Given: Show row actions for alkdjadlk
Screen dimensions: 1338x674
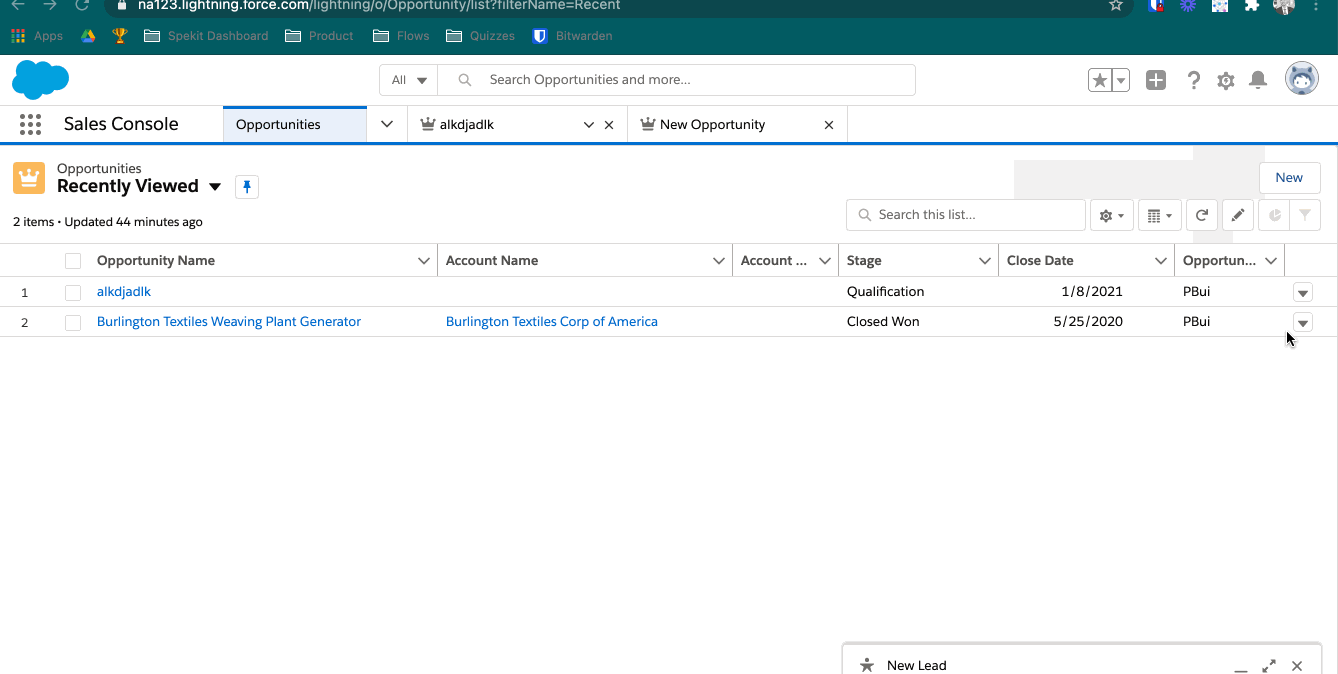Looking at the screenshot, I should click(1302, 293).
